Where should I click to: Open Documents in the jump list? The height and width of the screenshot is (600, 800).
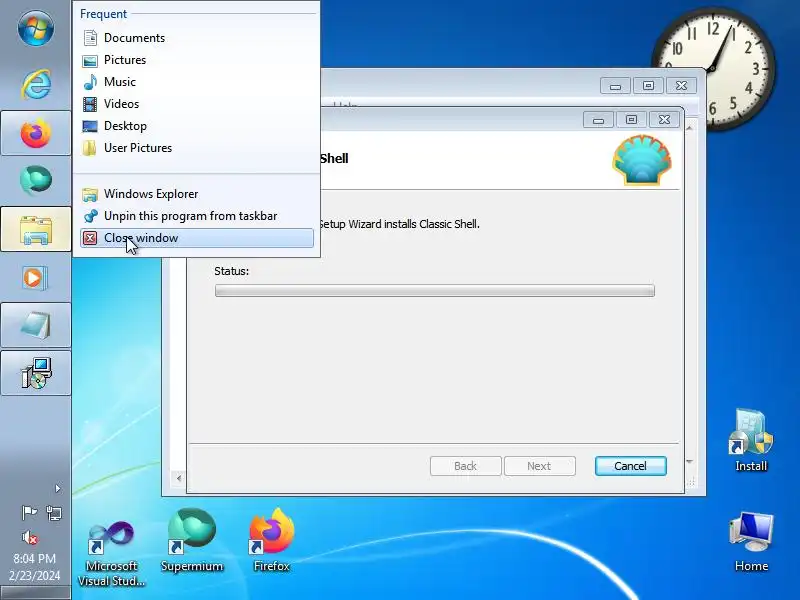197,38
